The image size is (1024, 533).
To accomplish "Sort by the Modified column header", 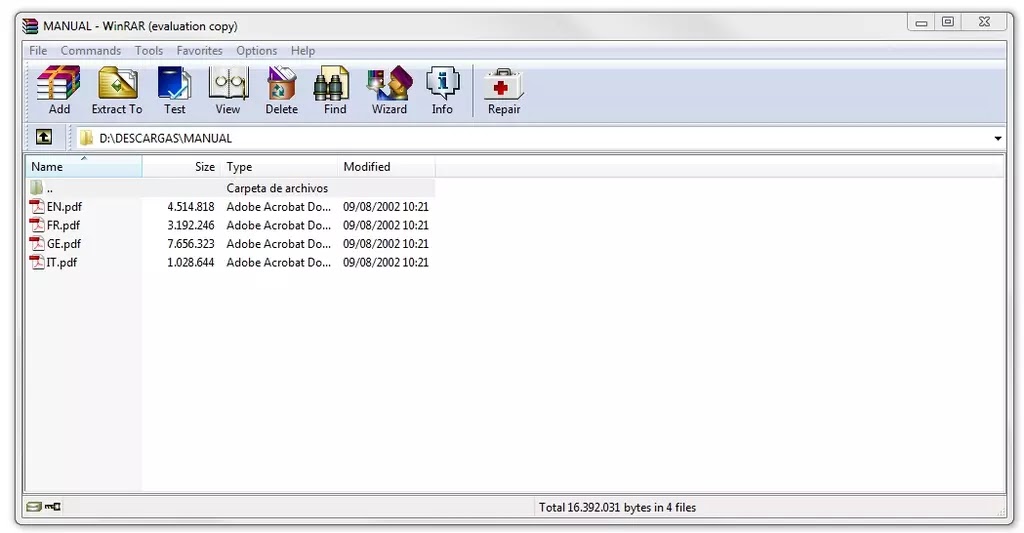I will [x=387, y=167].
